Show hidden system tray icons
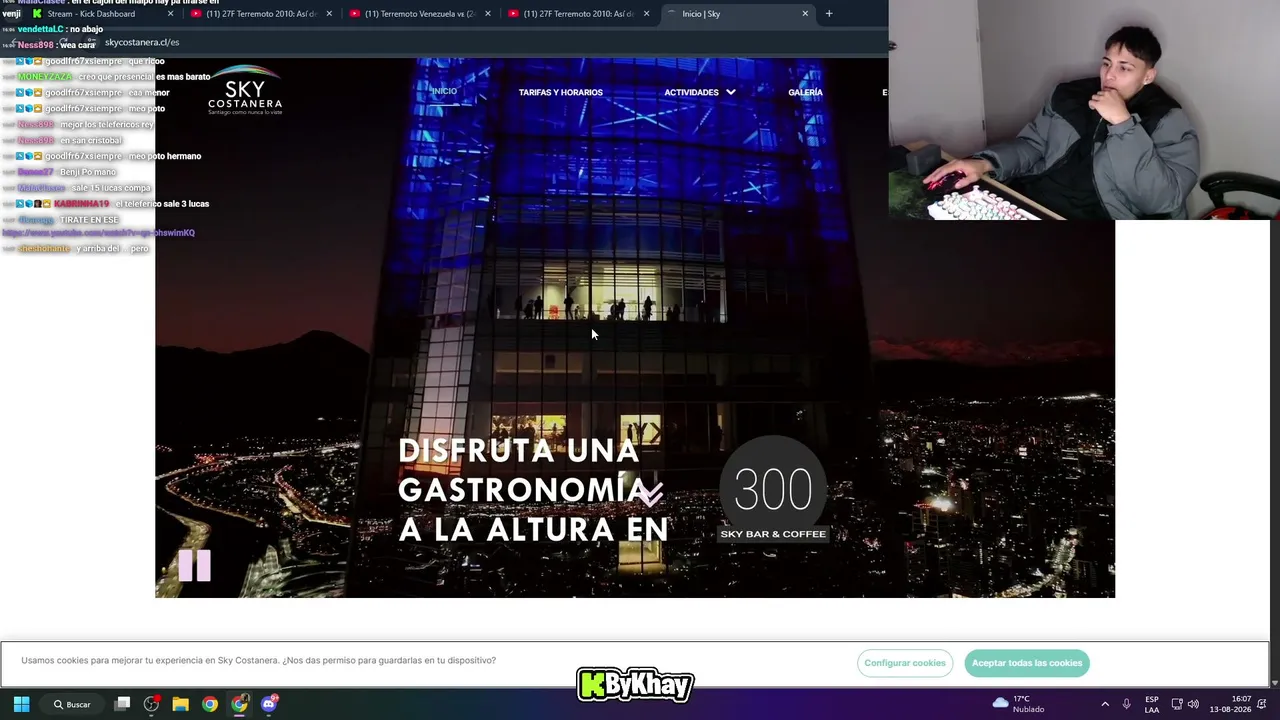The image size is (1280, 720). (x=1105, y=704)
